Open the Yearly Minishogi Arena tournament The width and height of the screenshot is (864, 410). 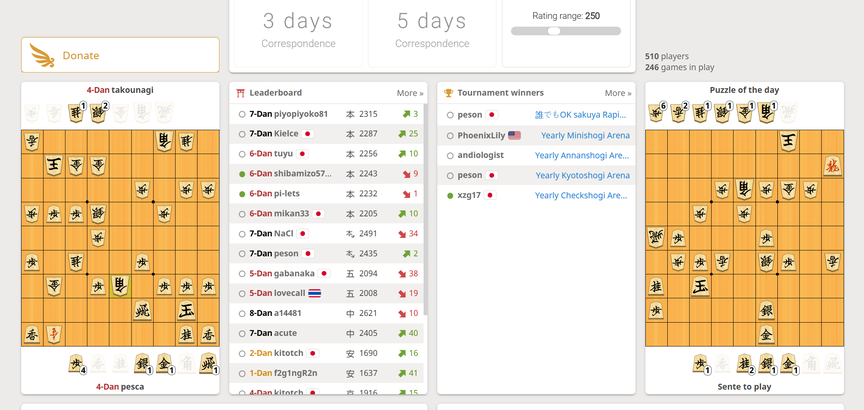(585, 135)
